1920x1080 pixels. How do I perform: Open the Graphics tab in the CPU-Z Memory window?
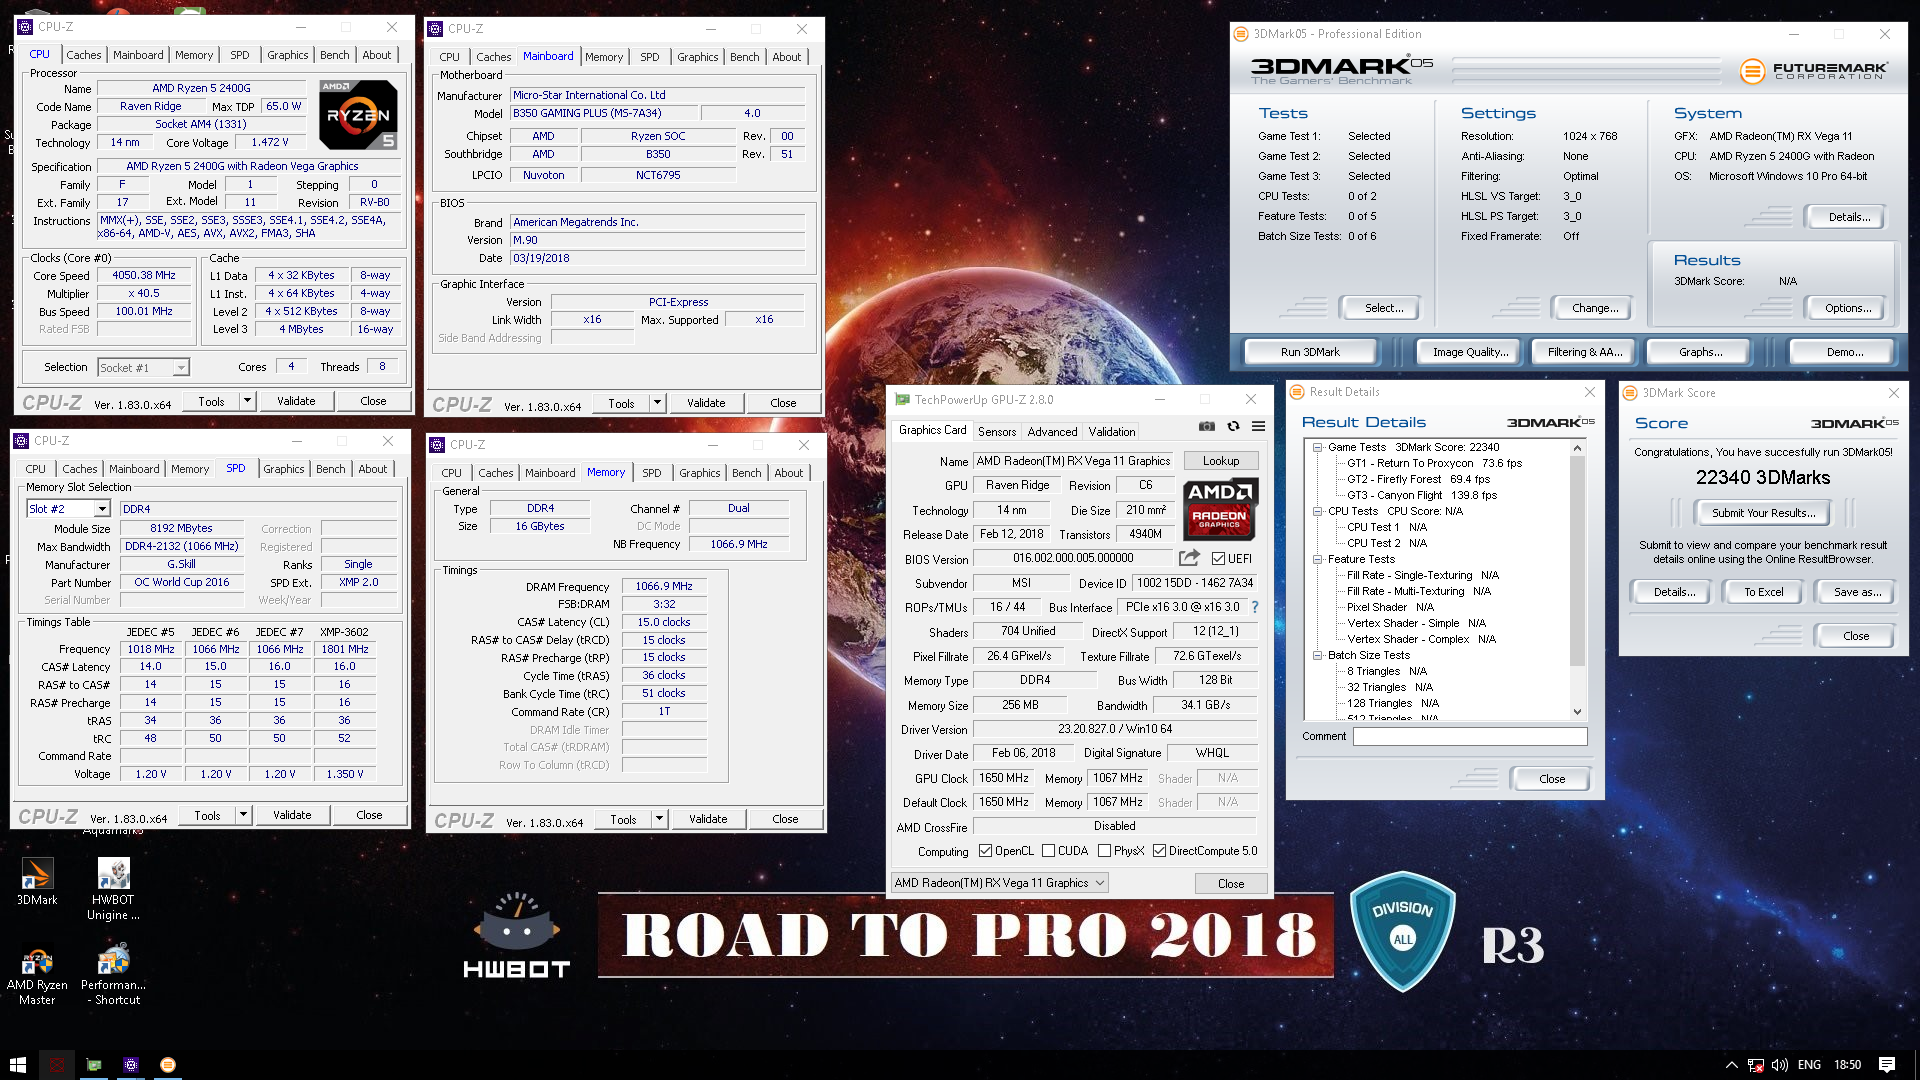pos(699,473)
